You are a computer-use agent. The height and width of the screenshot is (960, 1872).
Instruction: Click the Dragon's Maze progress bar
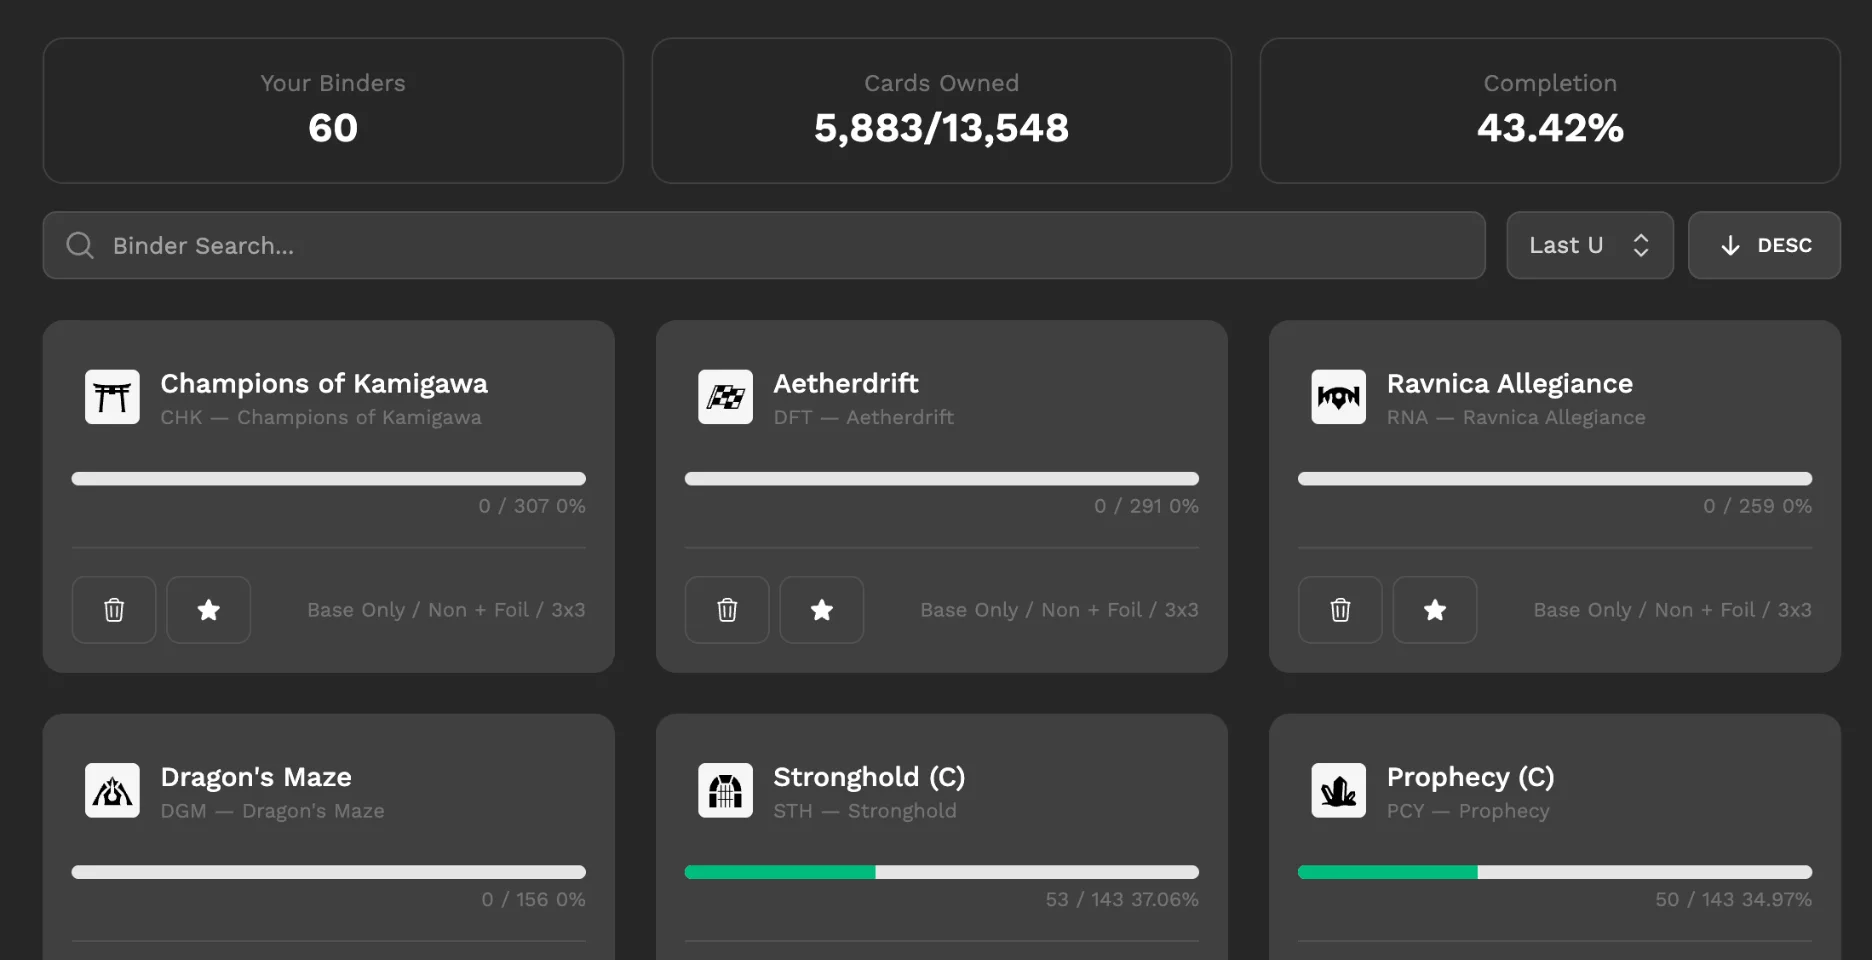[x=329, y=872]
